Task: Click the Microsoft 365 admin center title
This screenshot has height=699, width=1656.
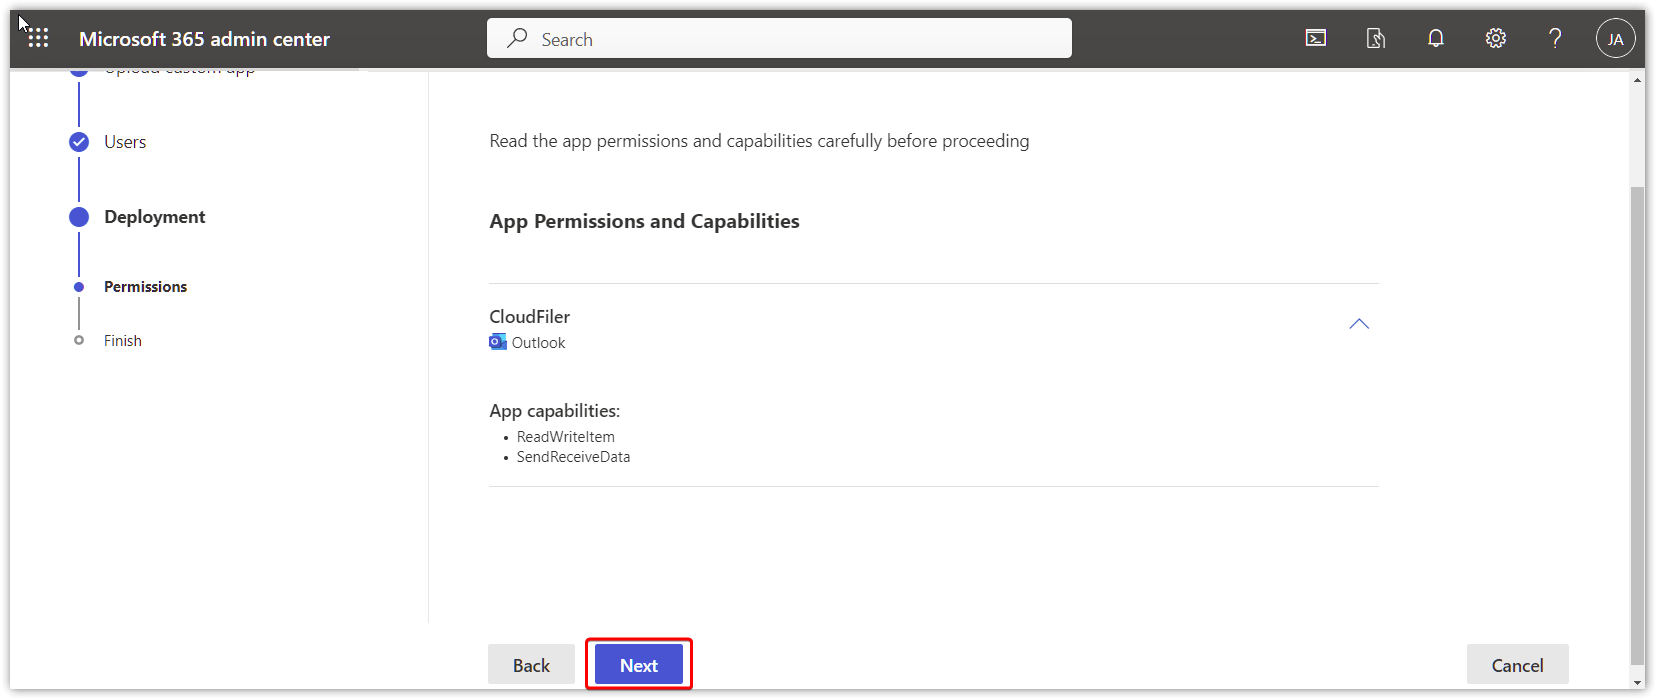Action: tap(204, 39)
